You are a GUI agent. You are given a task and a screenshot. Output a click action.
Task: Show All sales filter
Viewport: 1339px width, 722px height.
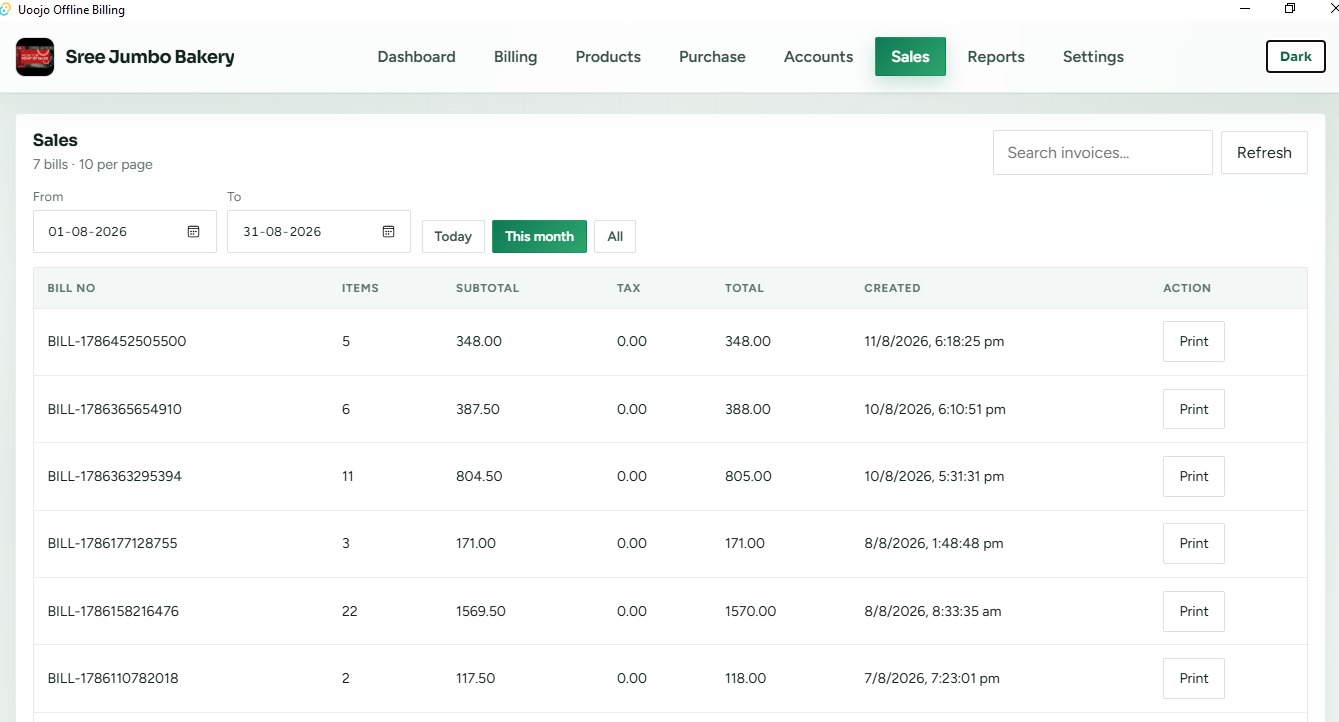[x=615, y=237]
